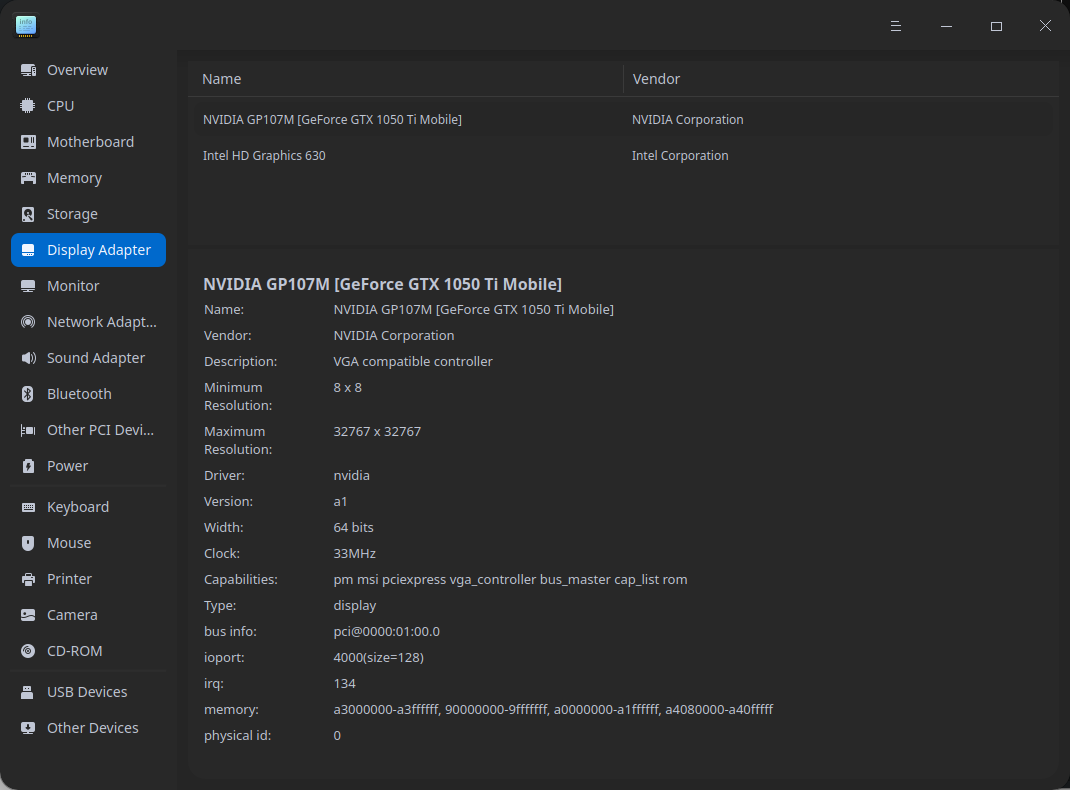Select the Display Adapter tab
This screenshot has height=790, width=1070.
click(89, 250)
